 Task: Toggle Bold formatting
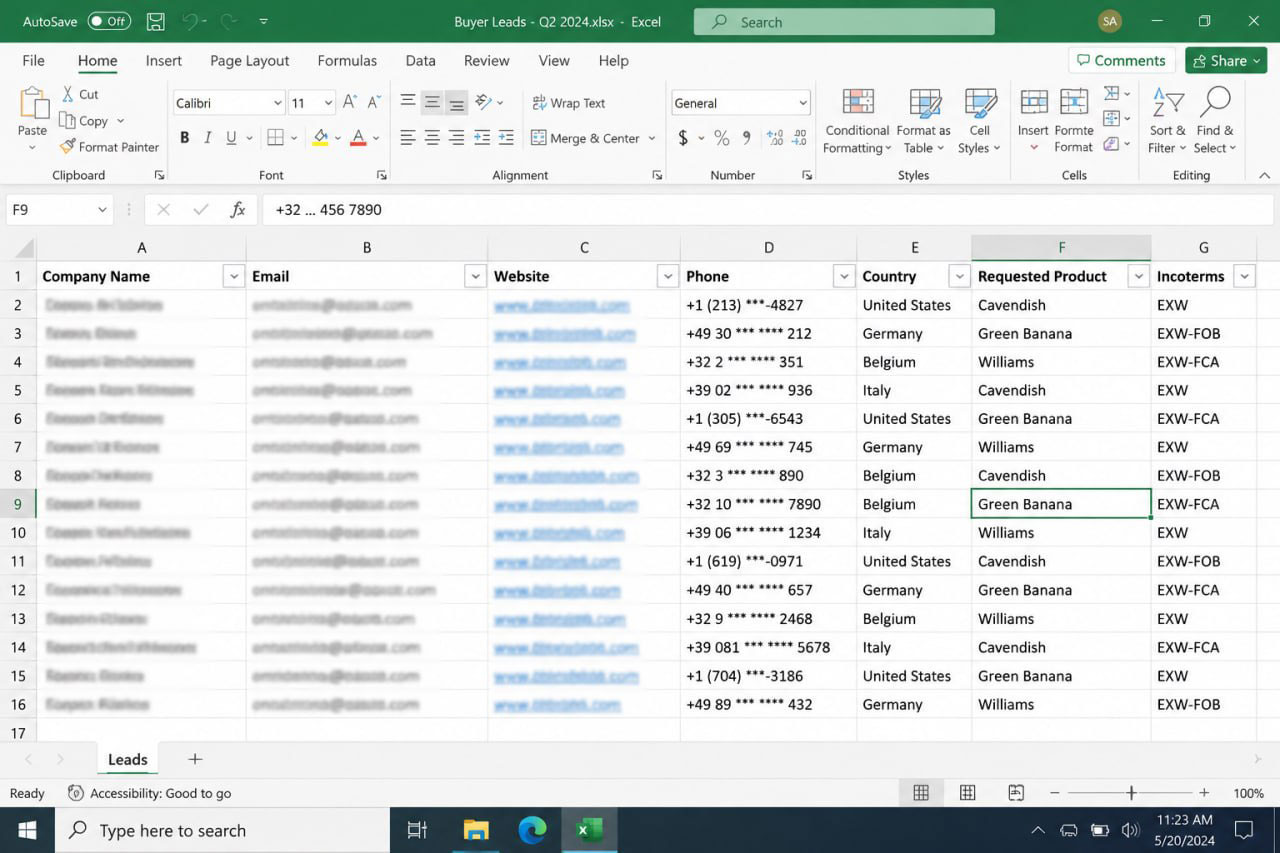click(x=184, y=138)
